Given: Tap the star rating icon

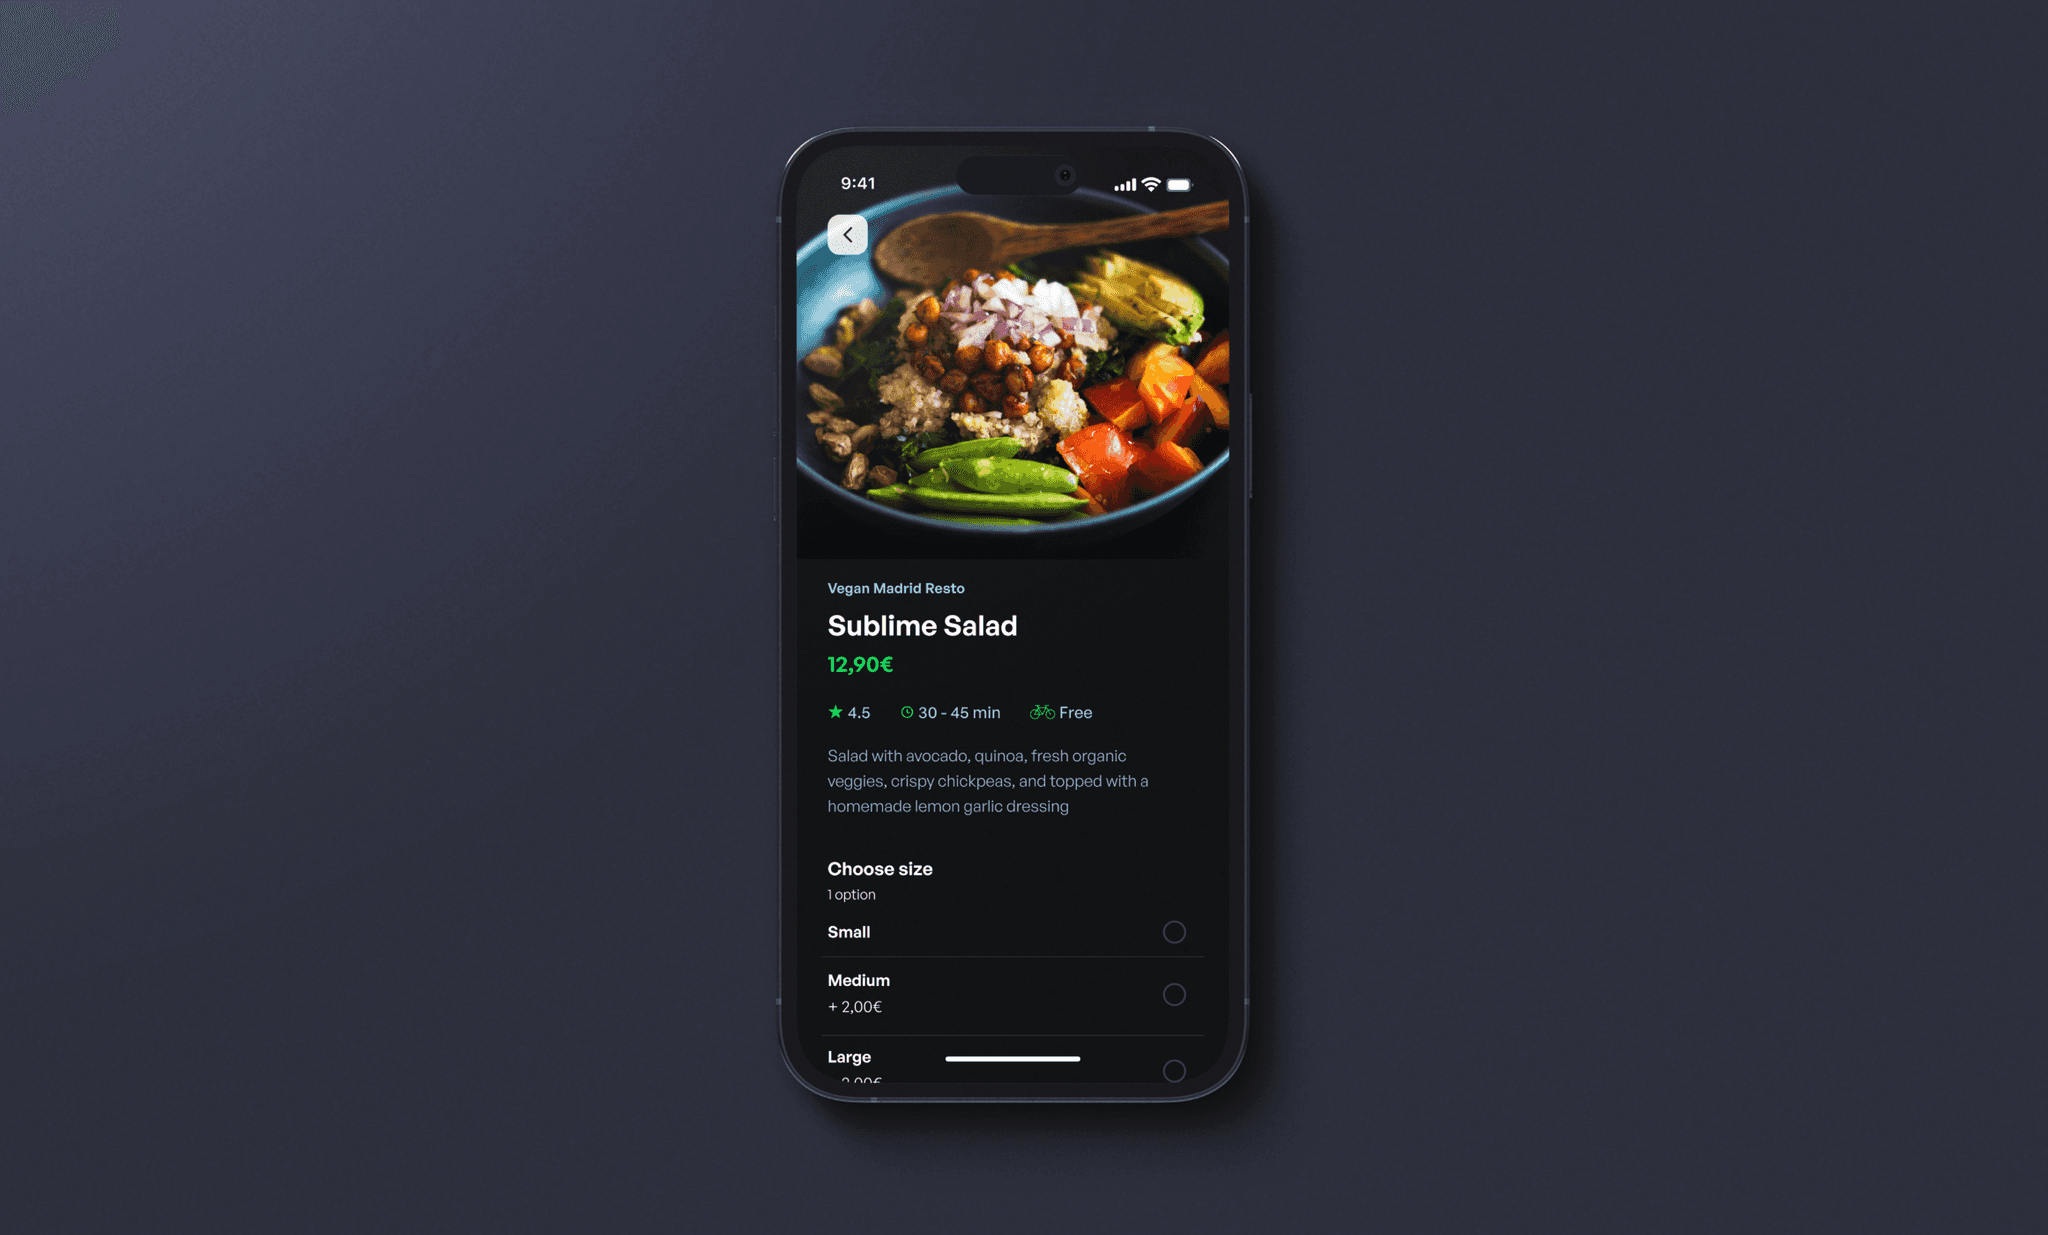Looking at the screenshot, I should [831, 713].
